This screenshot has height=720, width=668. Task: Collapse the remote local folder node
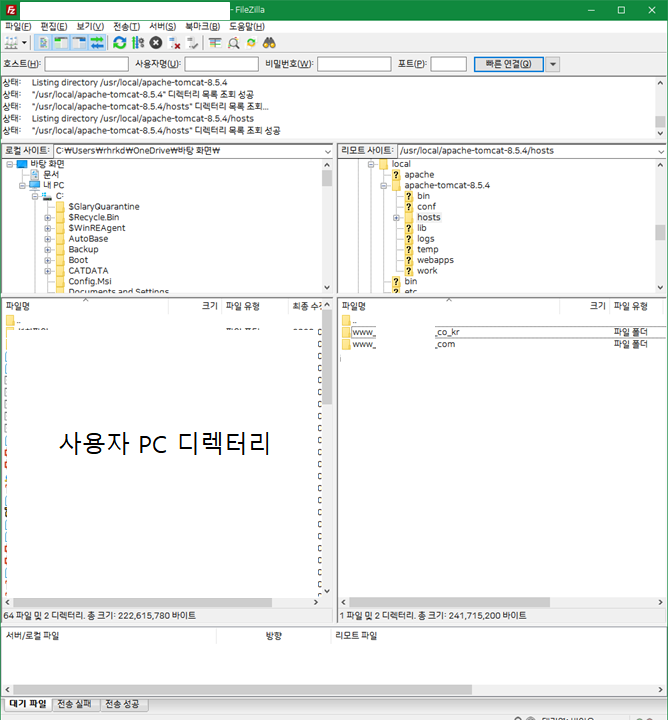pos(371,164)
